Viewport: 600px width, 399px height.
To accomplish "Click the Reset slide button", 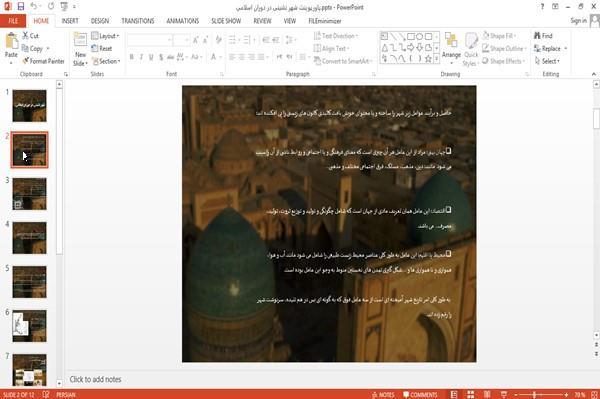I will tap(102, 49).
